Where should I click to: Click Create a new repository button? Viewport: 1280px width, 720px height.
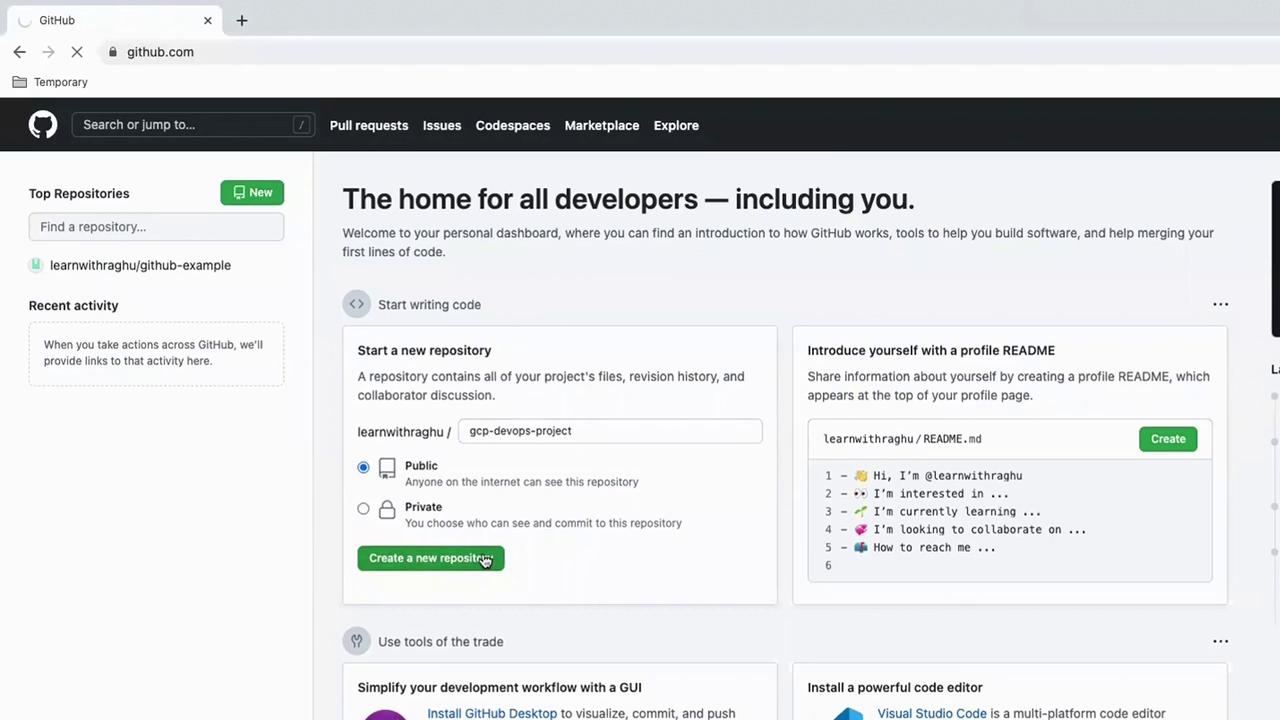coord(431,558)
